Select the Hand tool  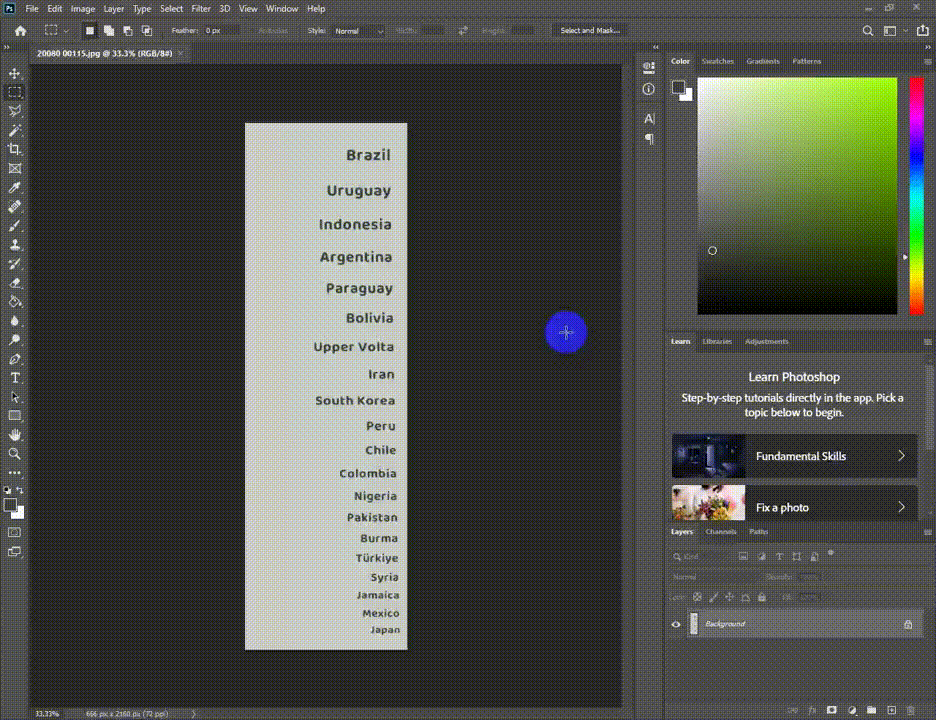14,435
